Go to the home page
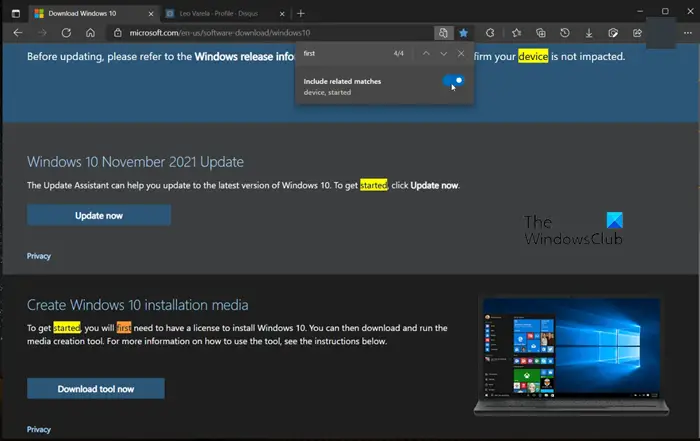Screen dimensions: 700x441 click(91, 33)
